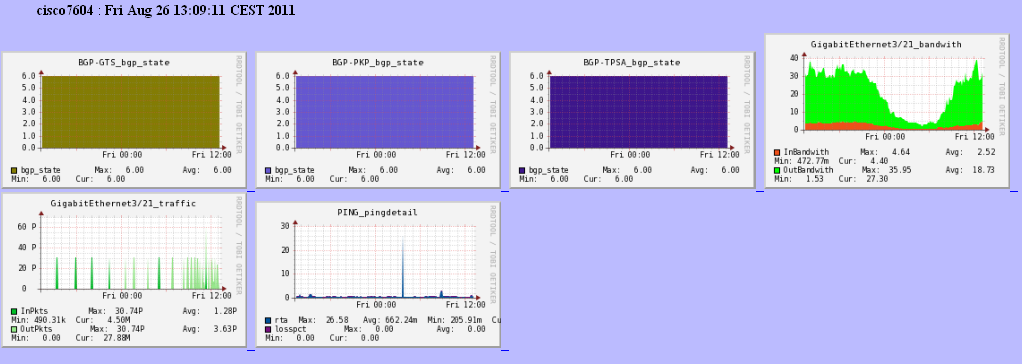Click the light purple bgp_state legend swatch
1022x364 pixels.
(x=268, y=170)
